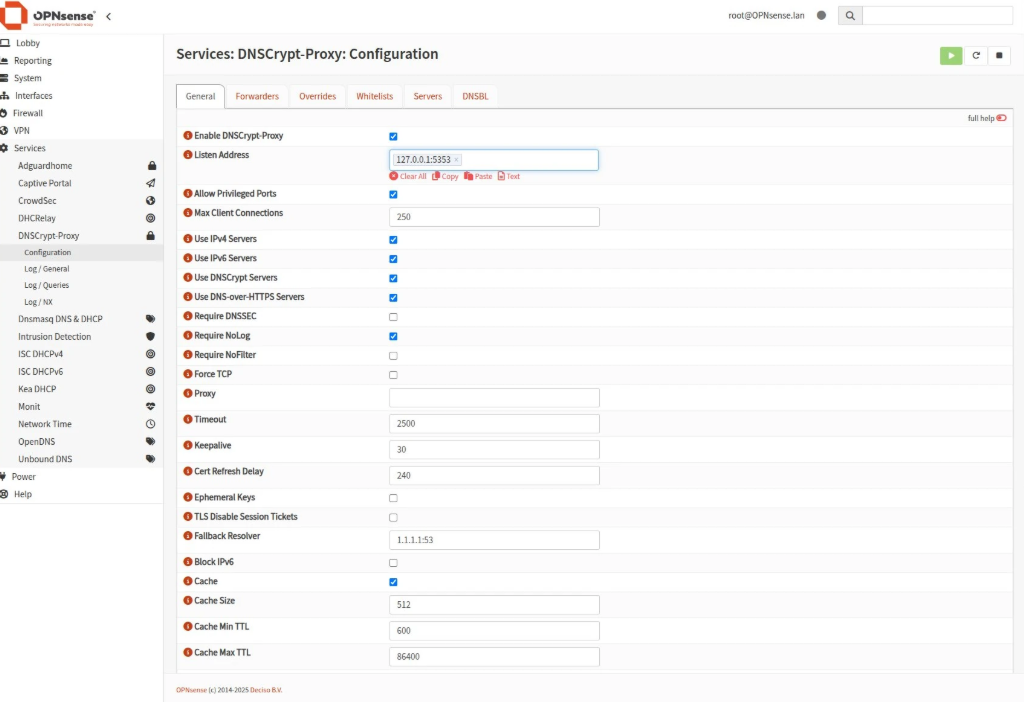The width and height of the screenshot is (1024, 702).
Task: Click the info icon beside Listen Address
Action: click(x=187, y=156)
